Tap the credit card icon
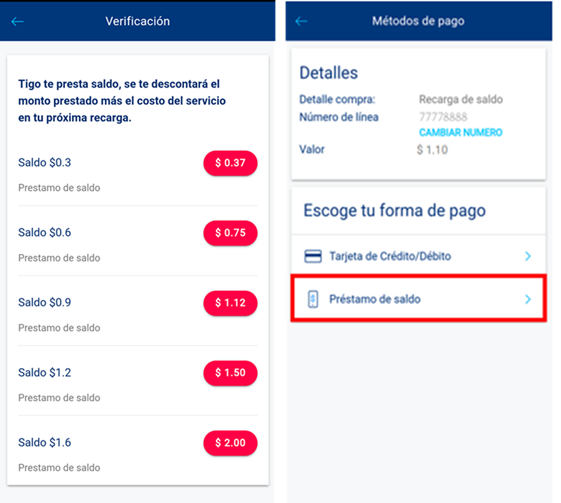 click(313, 256)
